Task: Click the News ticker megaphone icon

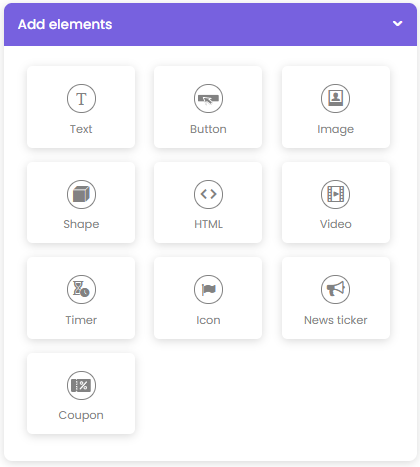Action: click(x=335, y=289)
